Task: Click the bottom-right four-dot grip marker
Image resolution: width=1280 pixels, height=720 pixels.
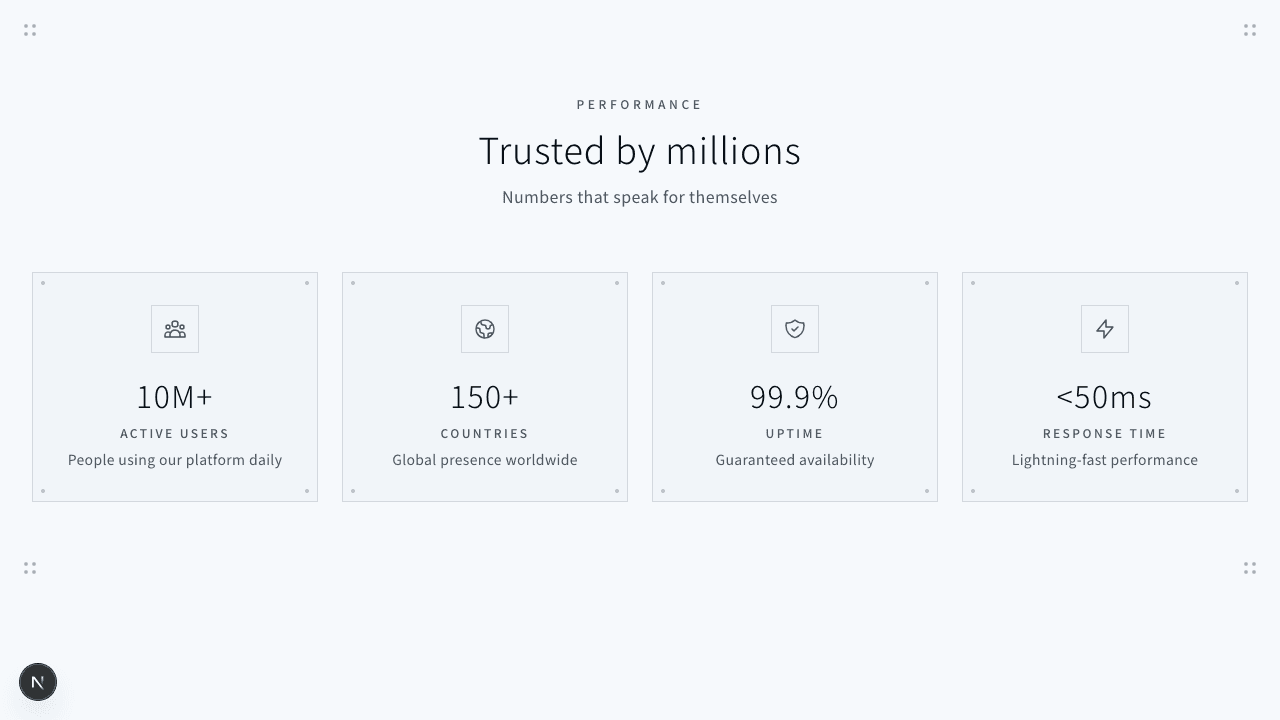Action: click(x=1250, y=568)
